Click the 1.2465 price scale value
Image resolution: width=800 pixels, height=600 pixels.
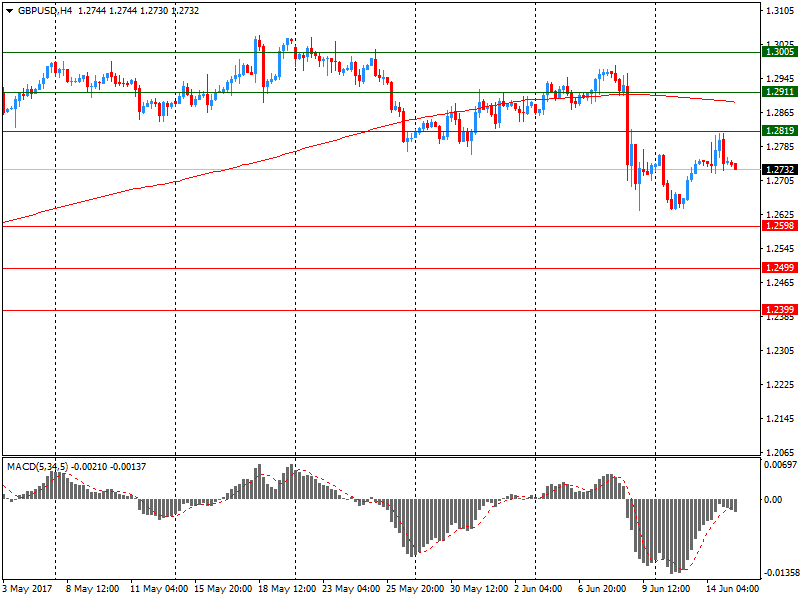tap(780, 283)
